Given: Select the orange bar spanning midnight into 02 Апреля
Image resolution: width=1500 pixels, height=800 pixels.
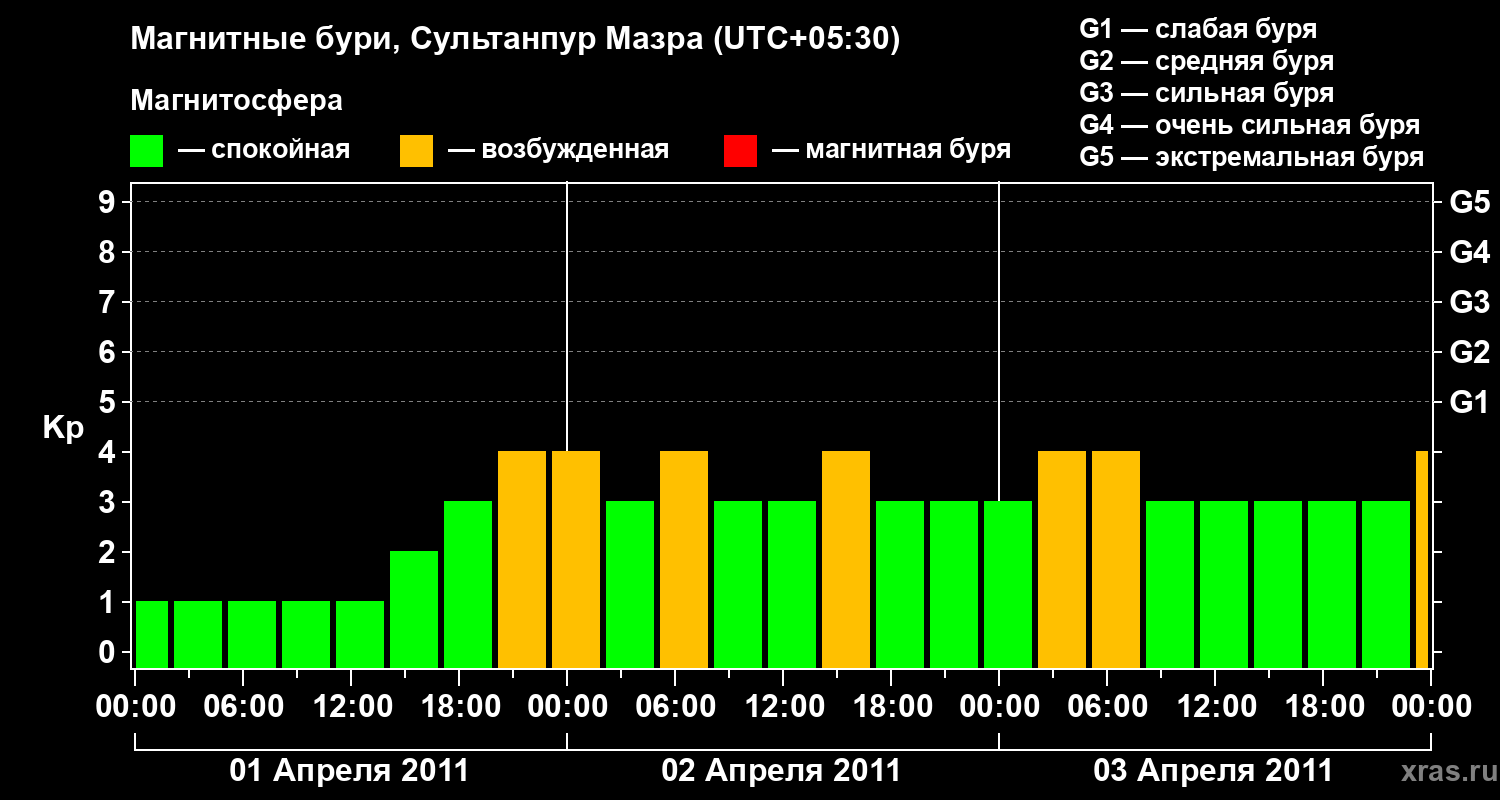Looking at the screenshot, I should pyautogui.click(x=576, y=559).
